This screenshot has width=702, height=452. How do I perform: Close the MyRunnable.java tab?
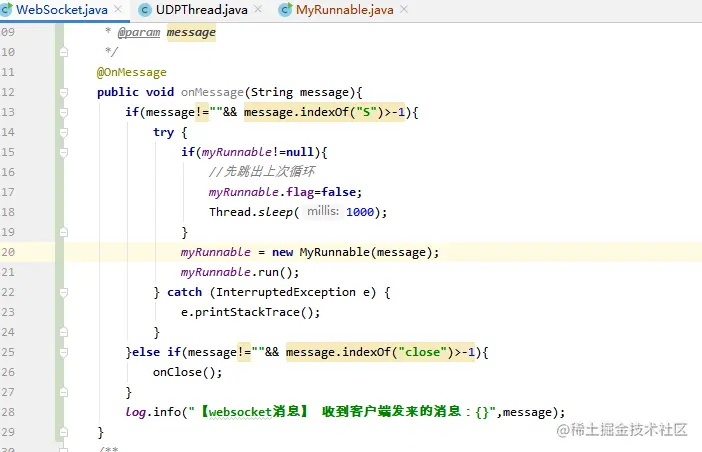[404, 9]
